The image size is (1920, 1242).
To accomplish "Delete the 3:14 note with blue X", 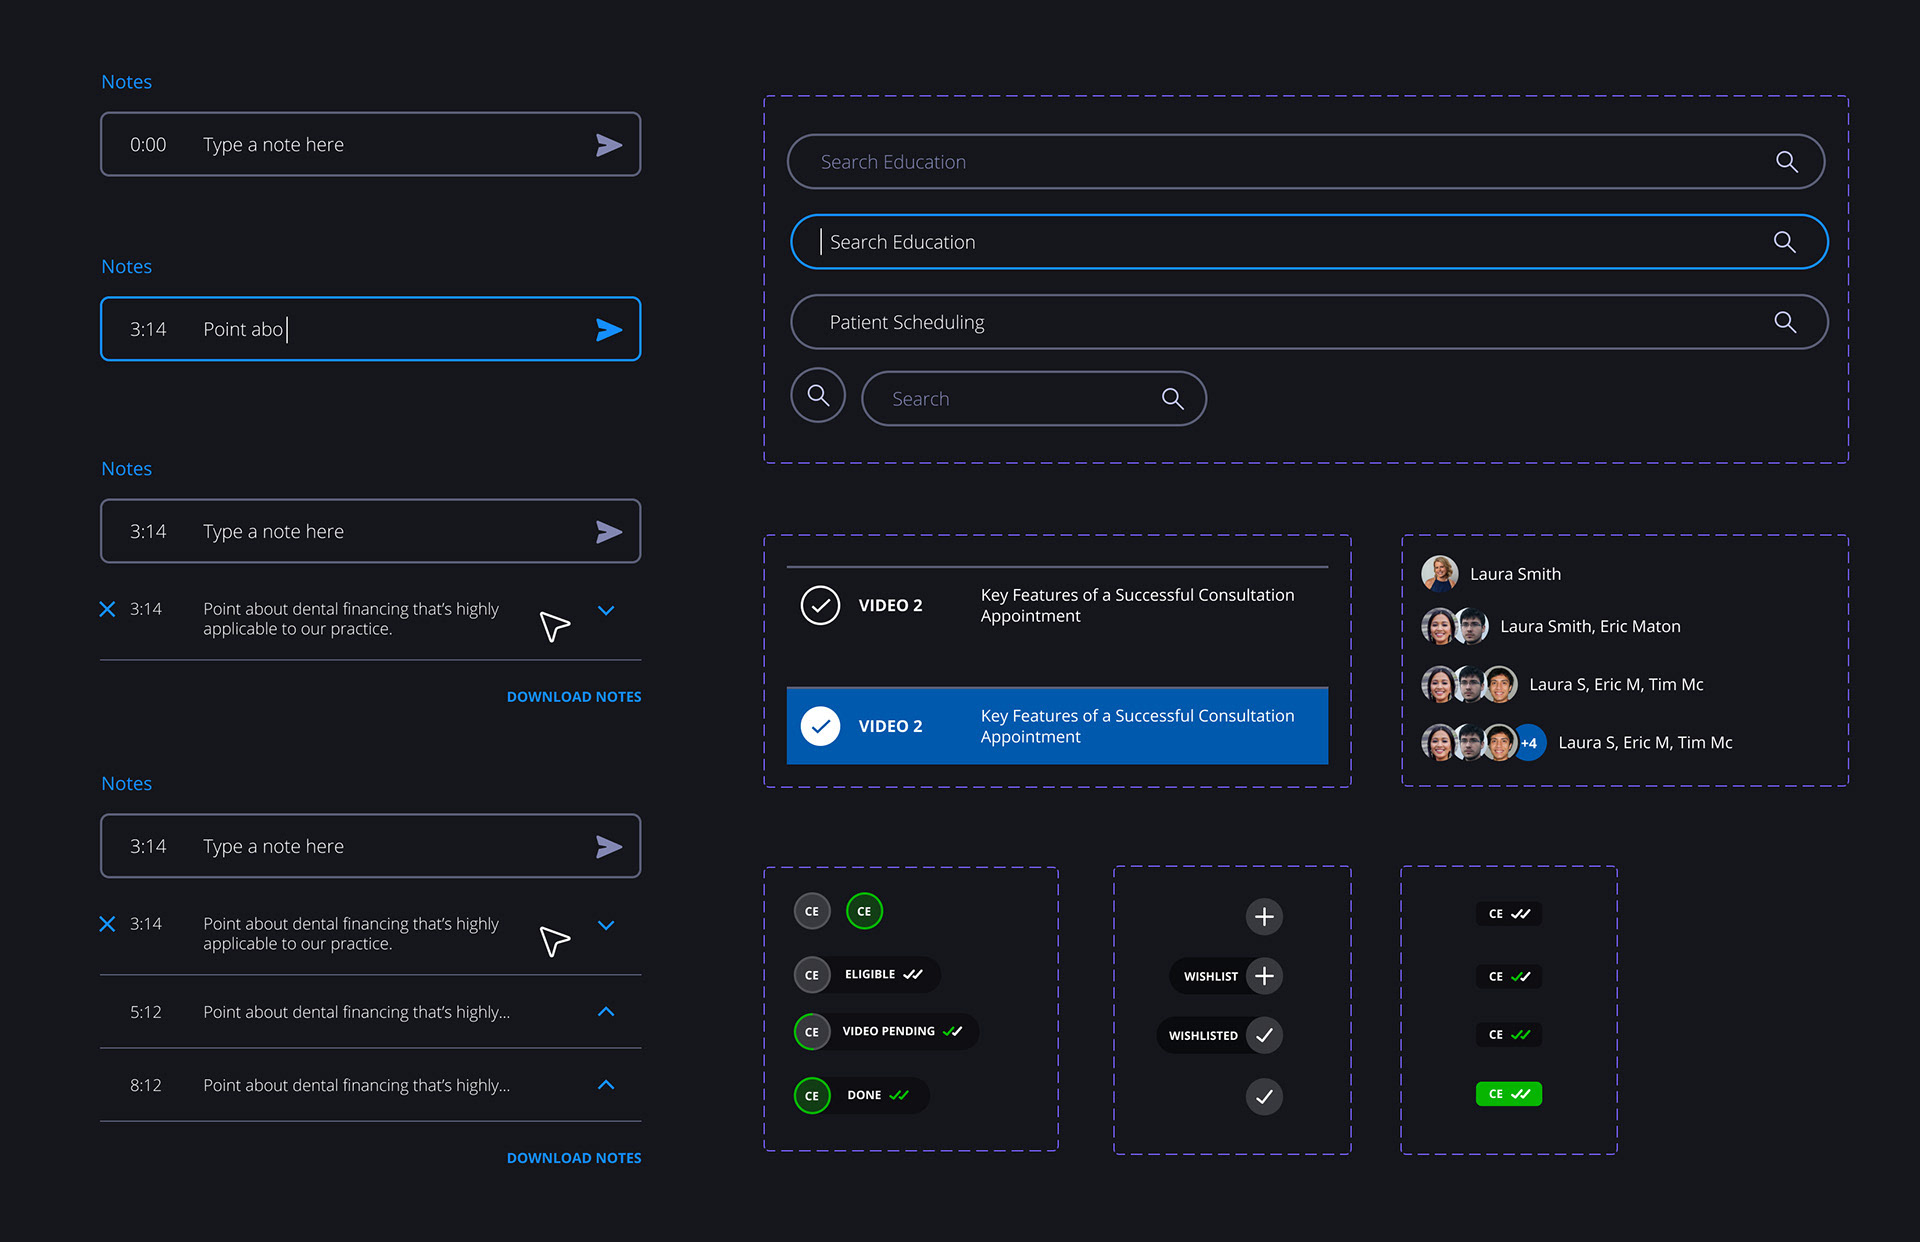I will [x=108, y=609].
